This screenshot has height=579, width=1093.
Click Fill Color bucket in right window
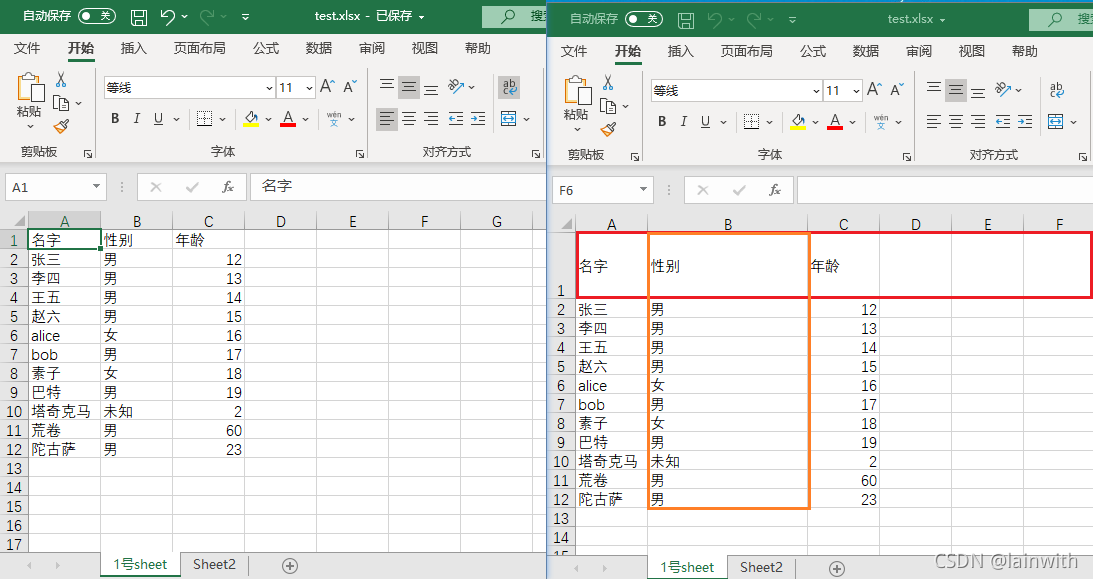[798, 121]
